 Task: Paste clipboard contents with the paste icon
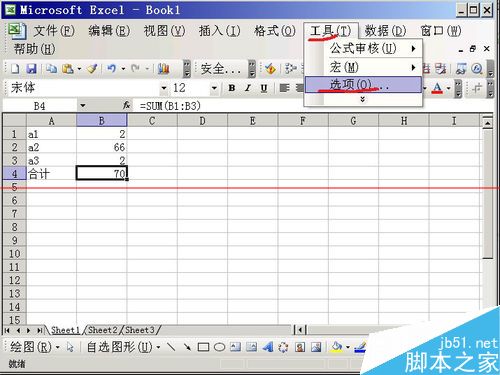pyautogui.click(x=68, y=69)
